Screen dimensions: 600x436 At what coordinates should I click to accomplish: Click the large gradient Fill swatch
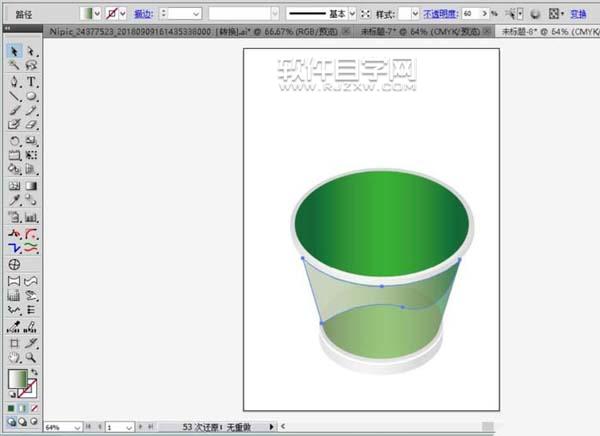click(18, 379)
